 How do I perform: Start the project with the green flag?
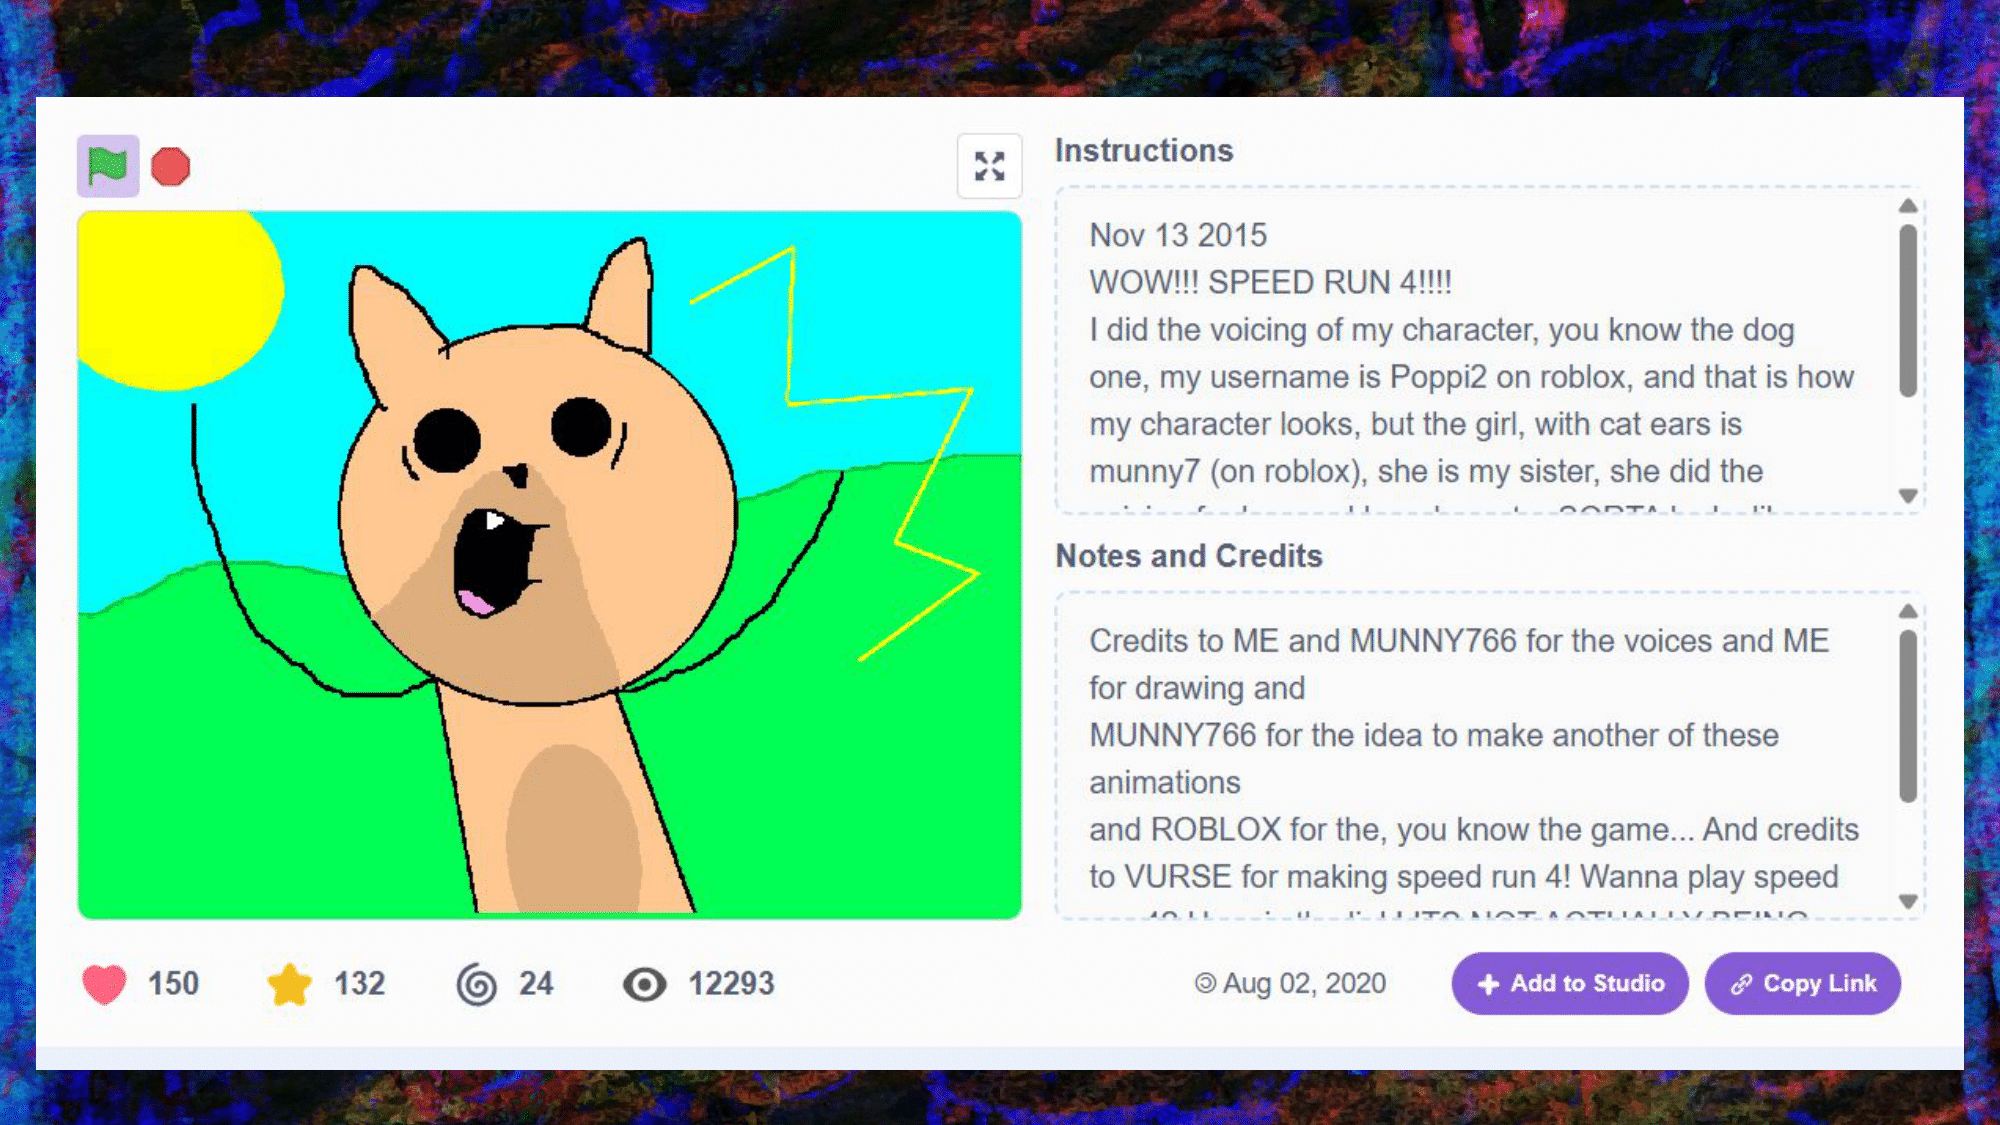[x=108, y=166]
